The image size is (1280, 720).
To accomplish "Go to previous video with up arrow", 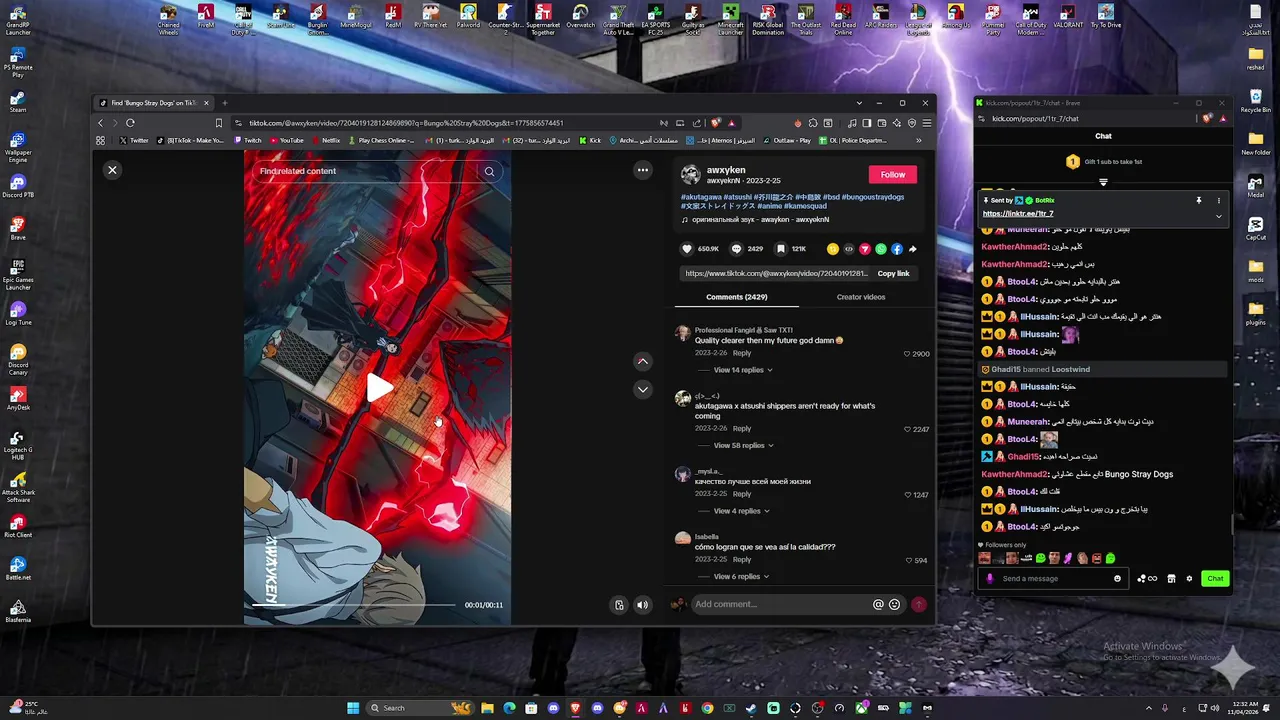I will pos(643,361).
